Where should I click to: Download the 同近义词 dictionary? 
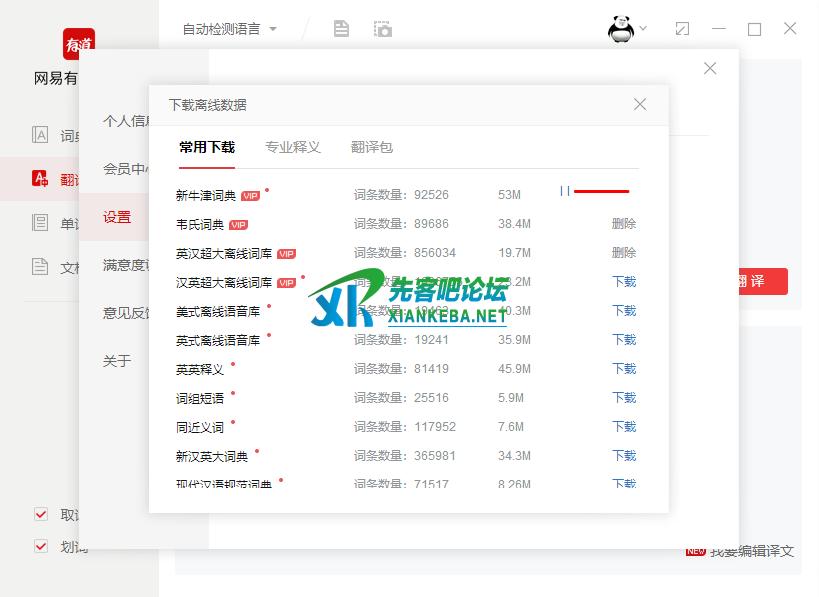coord(623,427)
